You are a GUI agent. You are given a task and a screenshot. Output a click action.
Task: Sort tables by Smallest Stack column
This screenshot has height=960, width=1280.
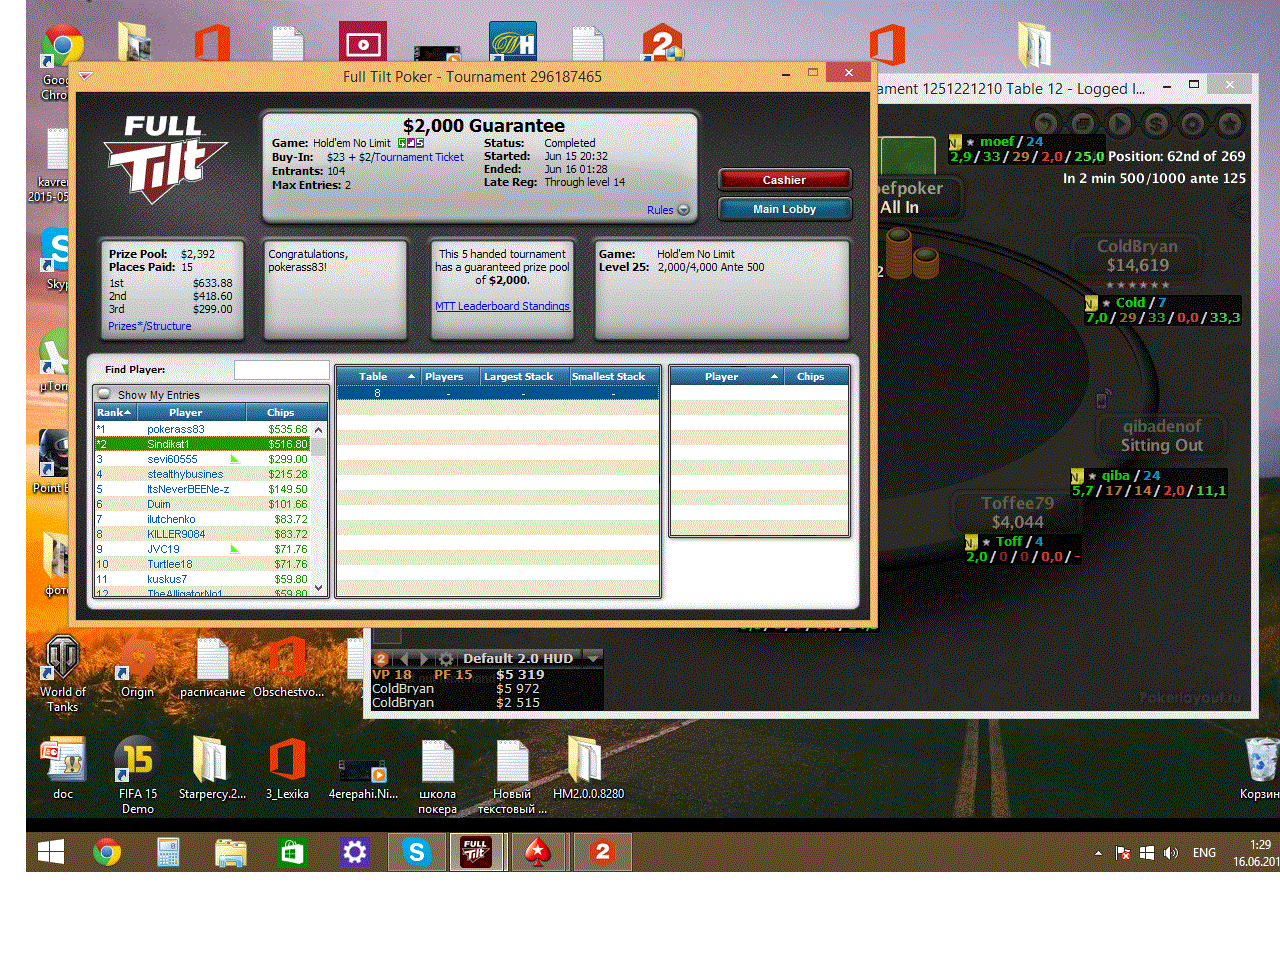coord(614,376)
